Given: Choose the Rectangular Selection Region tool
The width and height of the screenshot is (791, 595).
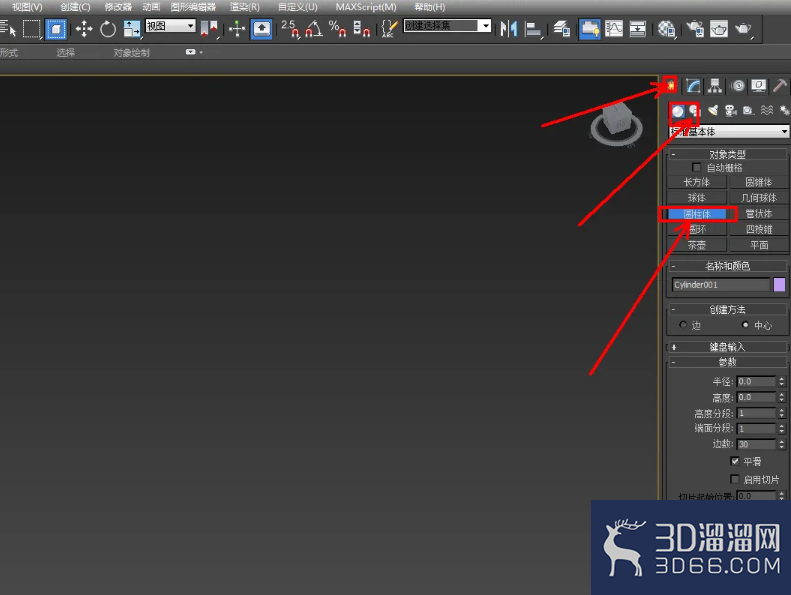Looking at the screenshot, I should (x=32, y=29).
